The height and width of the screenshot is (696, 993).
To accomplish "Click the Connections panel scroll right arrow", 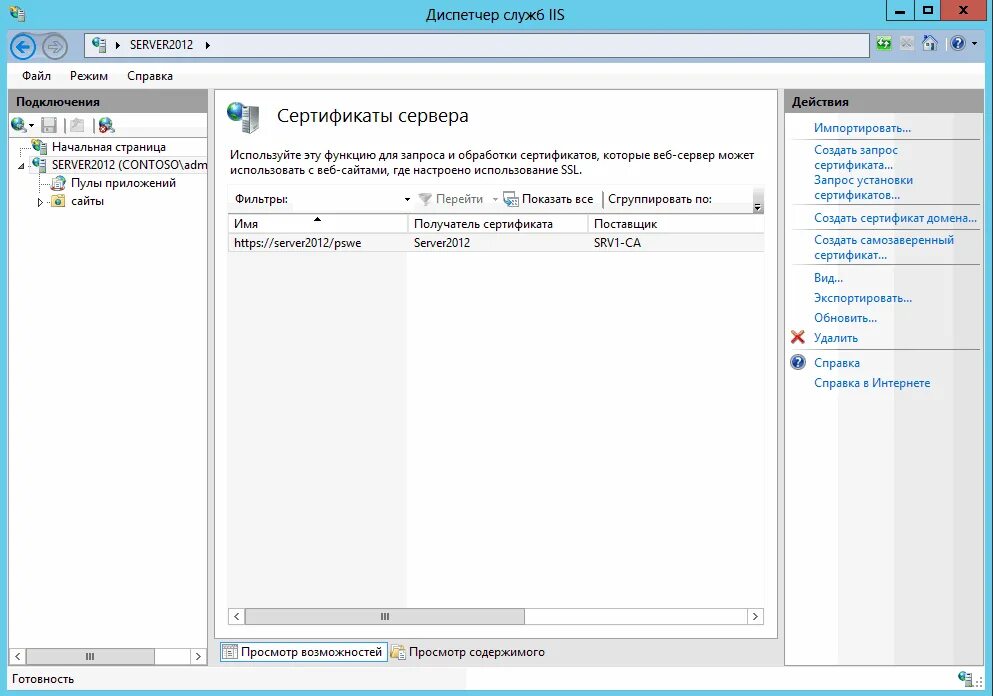I will click(x=198, y=657).
